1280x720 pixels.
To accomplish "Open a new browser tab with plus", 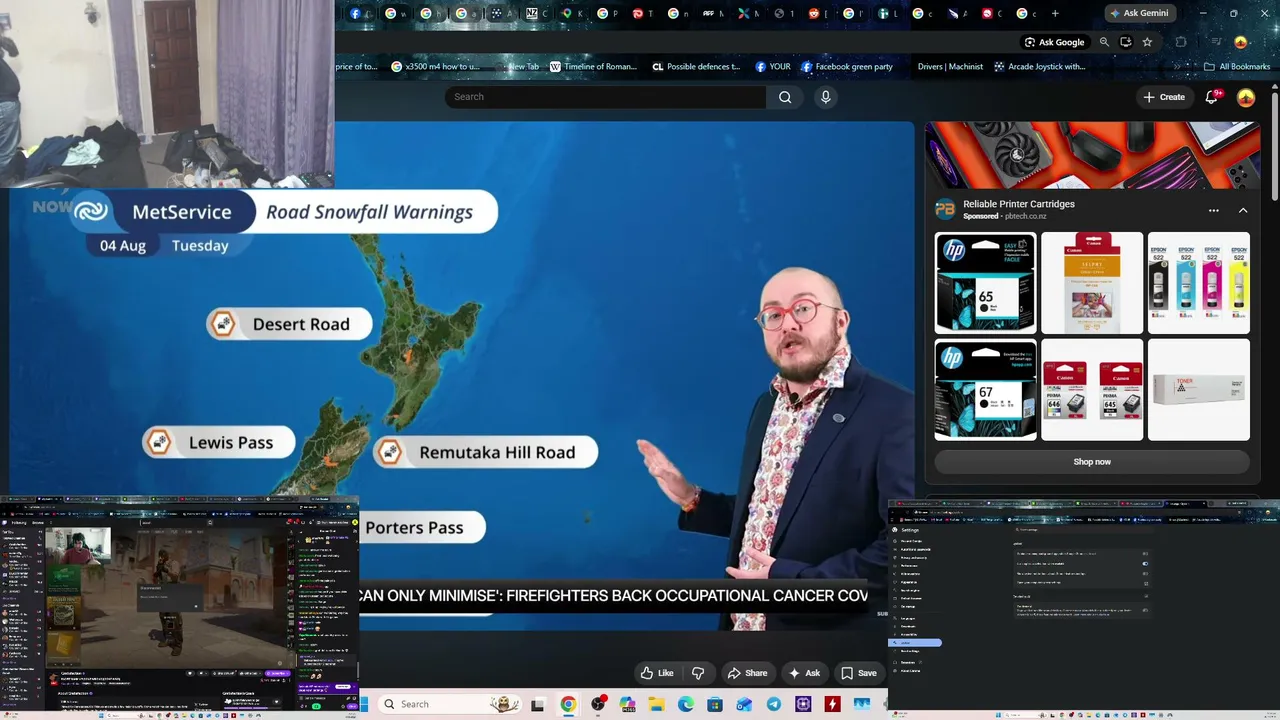I will click(1055, 13).
